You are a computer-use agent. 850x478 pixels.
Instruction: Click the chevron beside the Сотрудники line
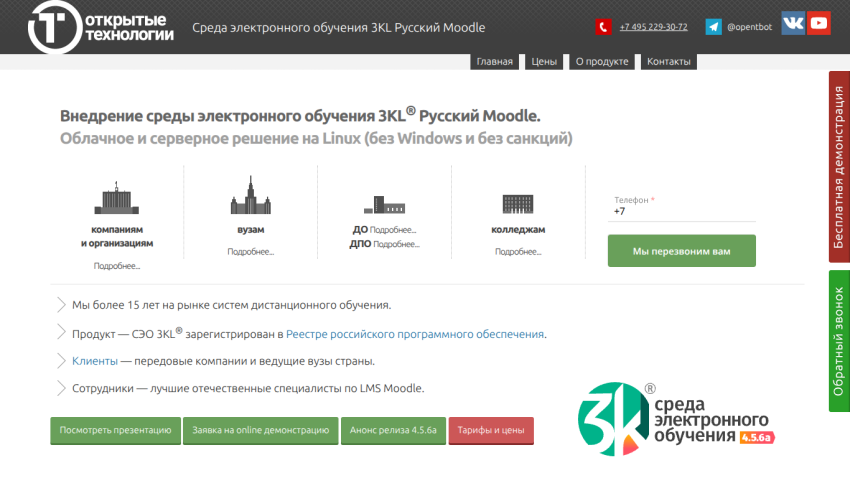coord(61,388)
